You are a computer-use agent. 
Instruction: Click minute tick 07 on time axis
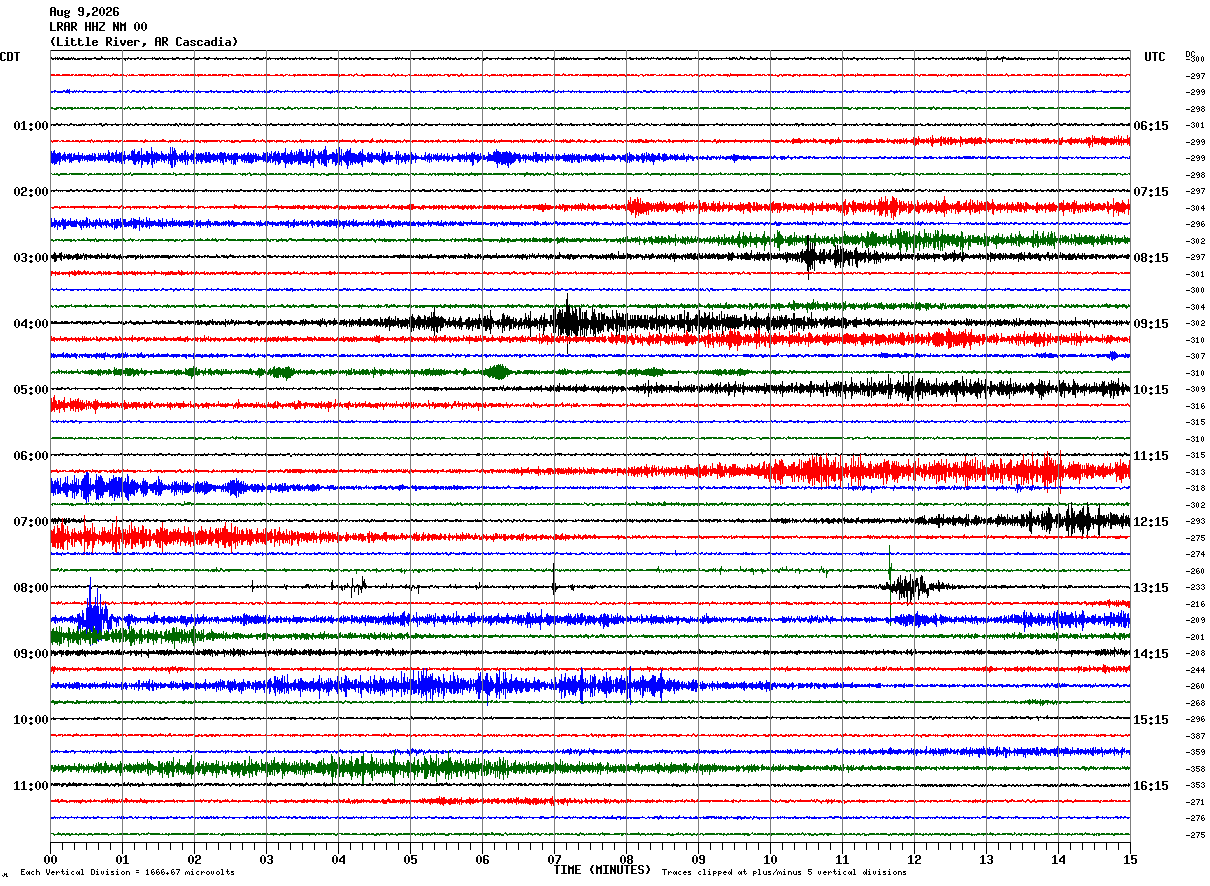coord(554,859)
